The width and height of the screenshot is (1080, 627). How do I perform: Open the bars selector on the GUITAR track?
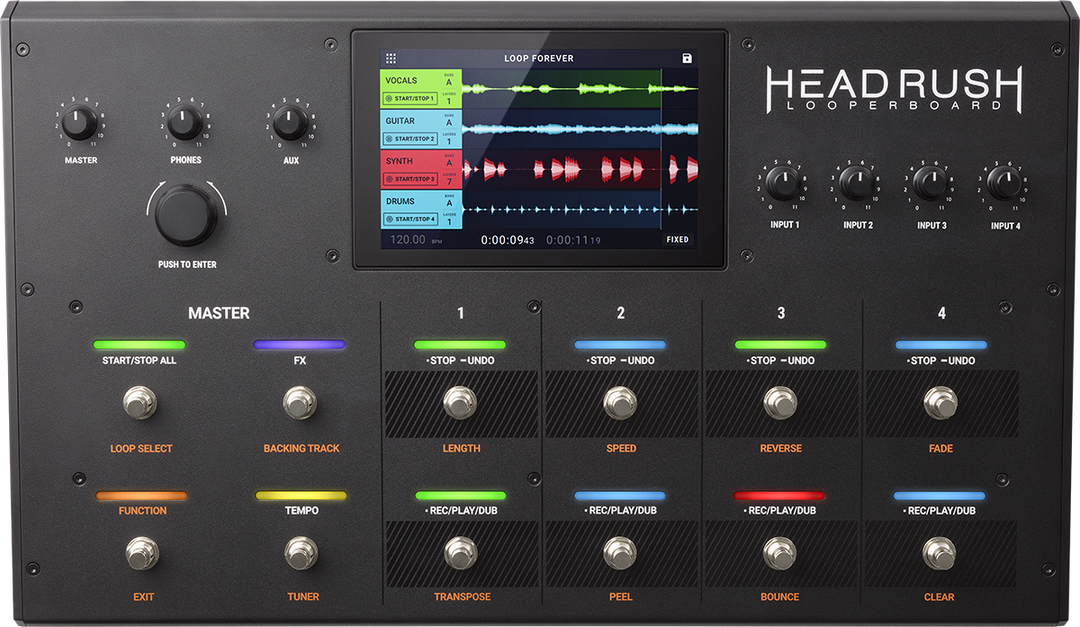[x=449, y=122]
